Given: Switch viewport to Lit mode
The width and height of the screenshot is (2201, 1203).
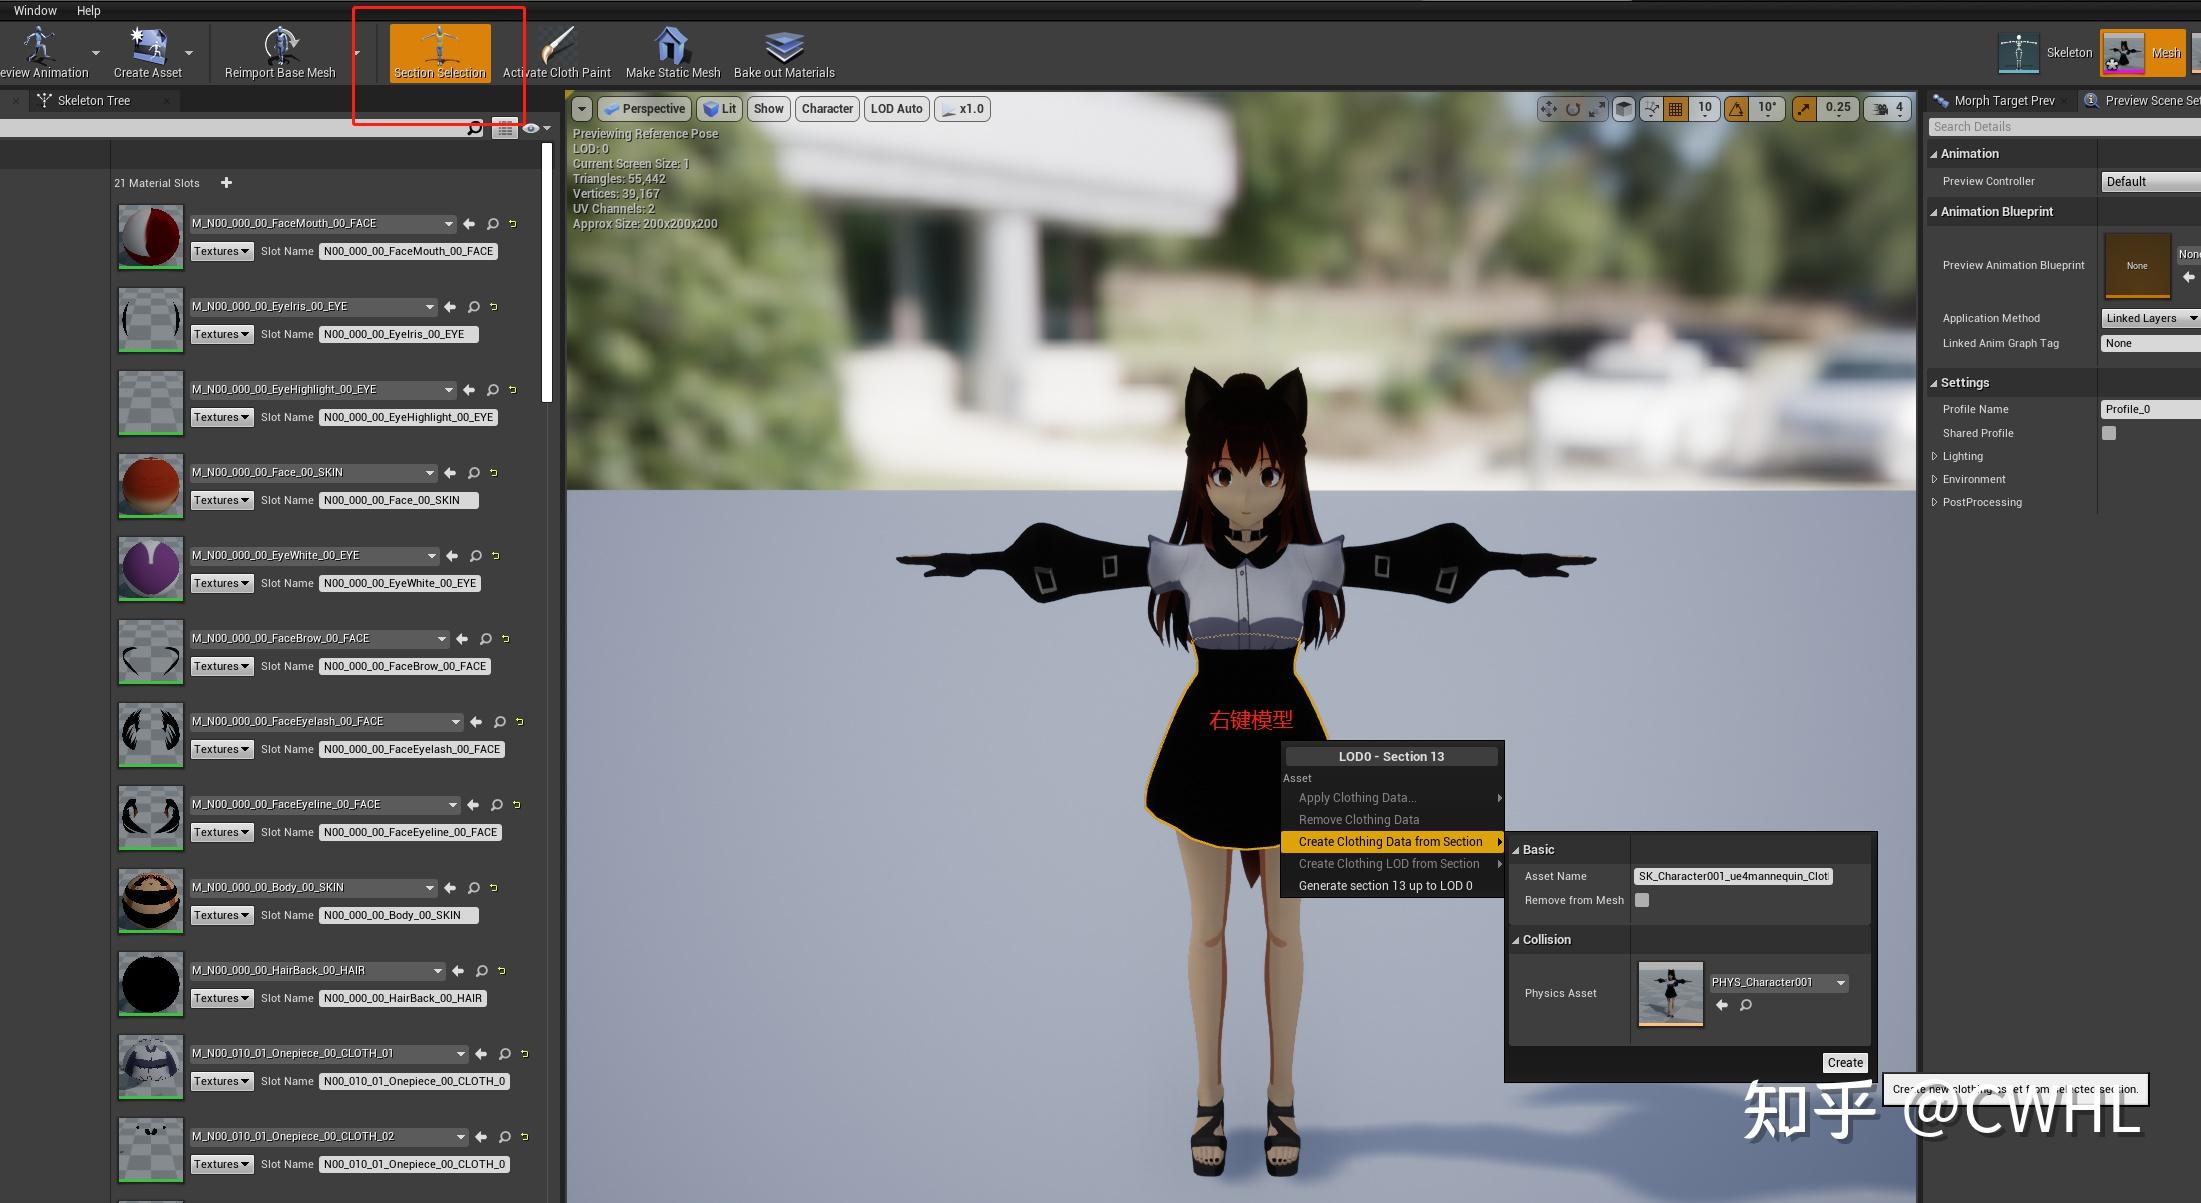Looking at the screenshot, I should click(x=719, y=109).
